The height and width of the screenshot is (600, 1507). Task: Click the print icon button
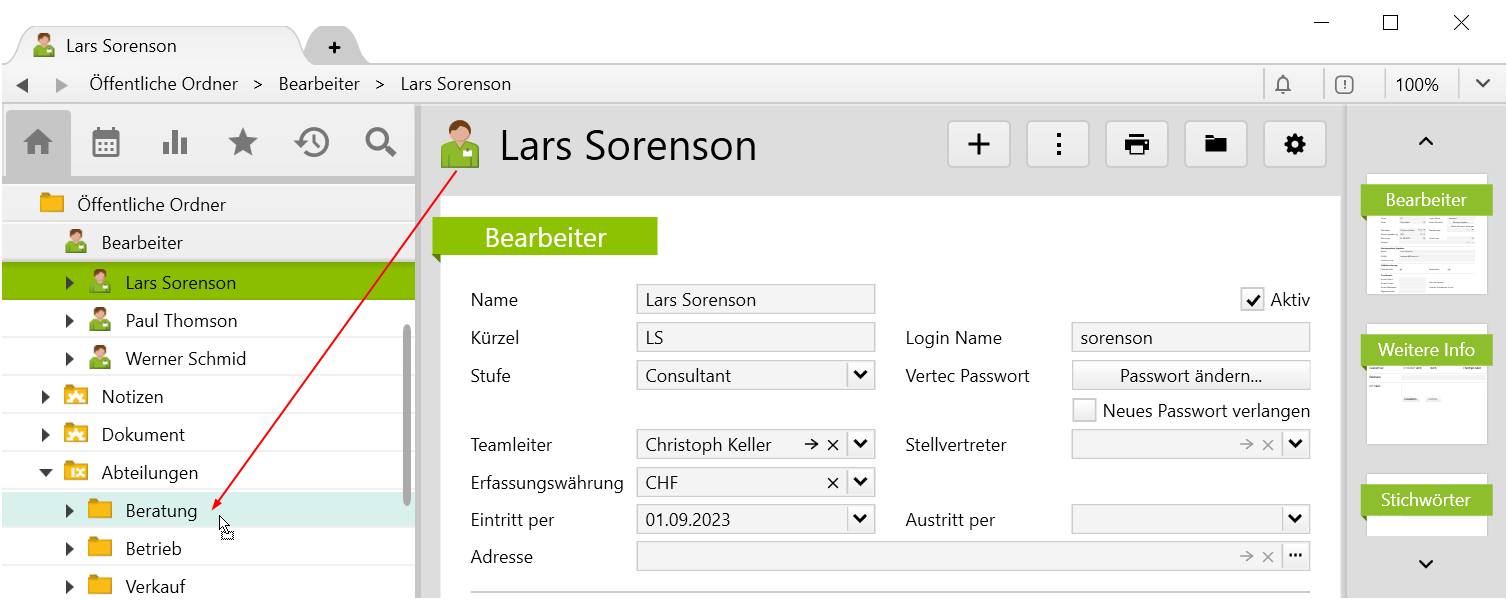click(x=1137, y=145)
